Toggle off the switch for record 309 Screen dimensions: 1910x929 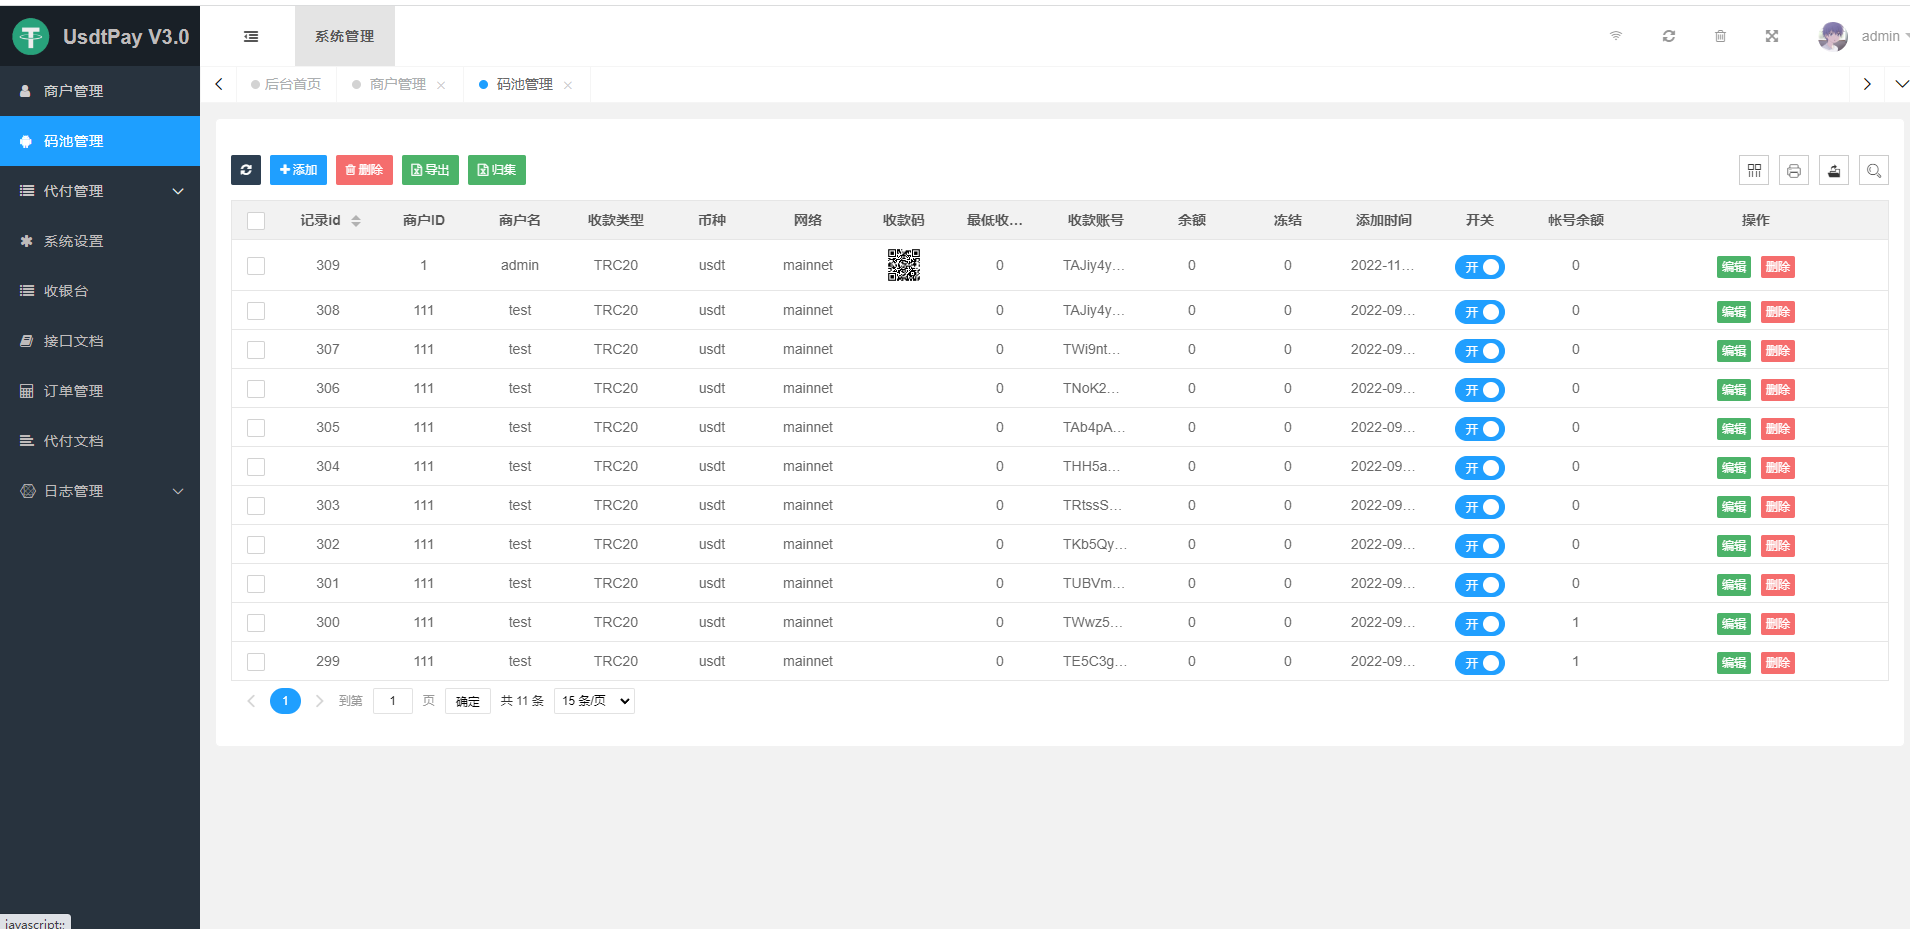(1479, 267)
